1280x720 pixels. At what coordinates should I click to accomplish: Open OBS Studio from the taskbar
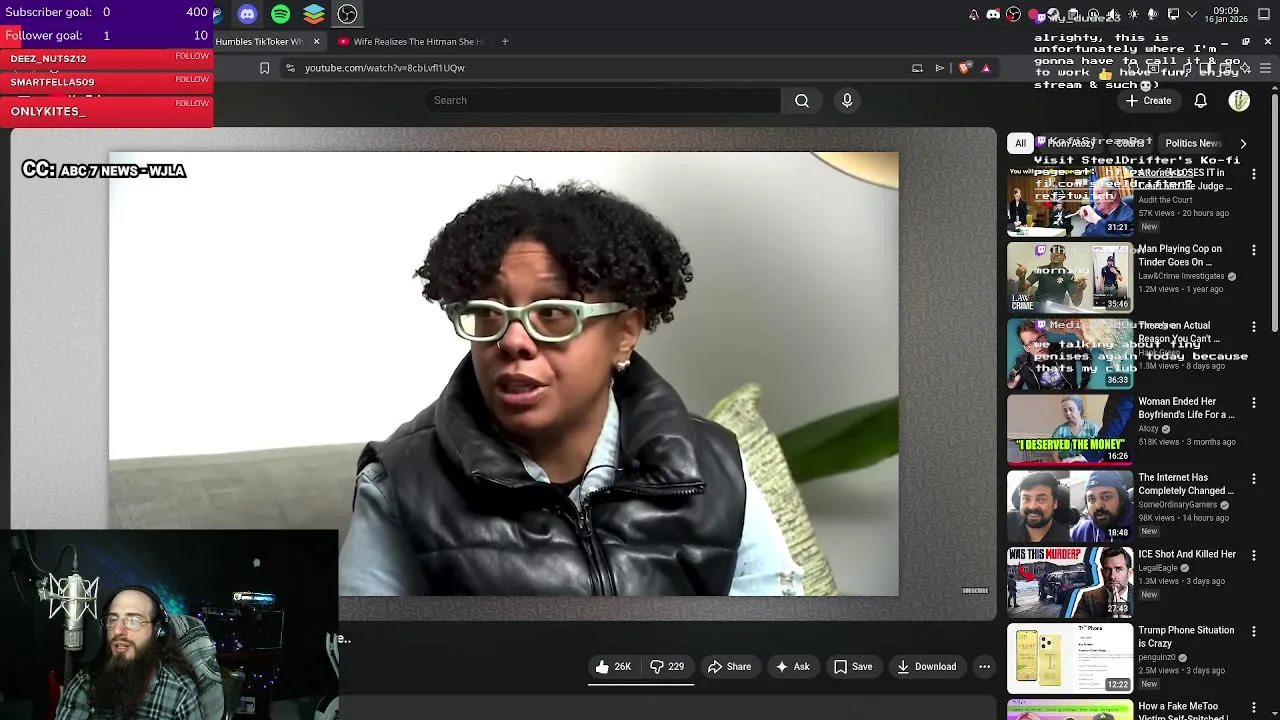347,14
